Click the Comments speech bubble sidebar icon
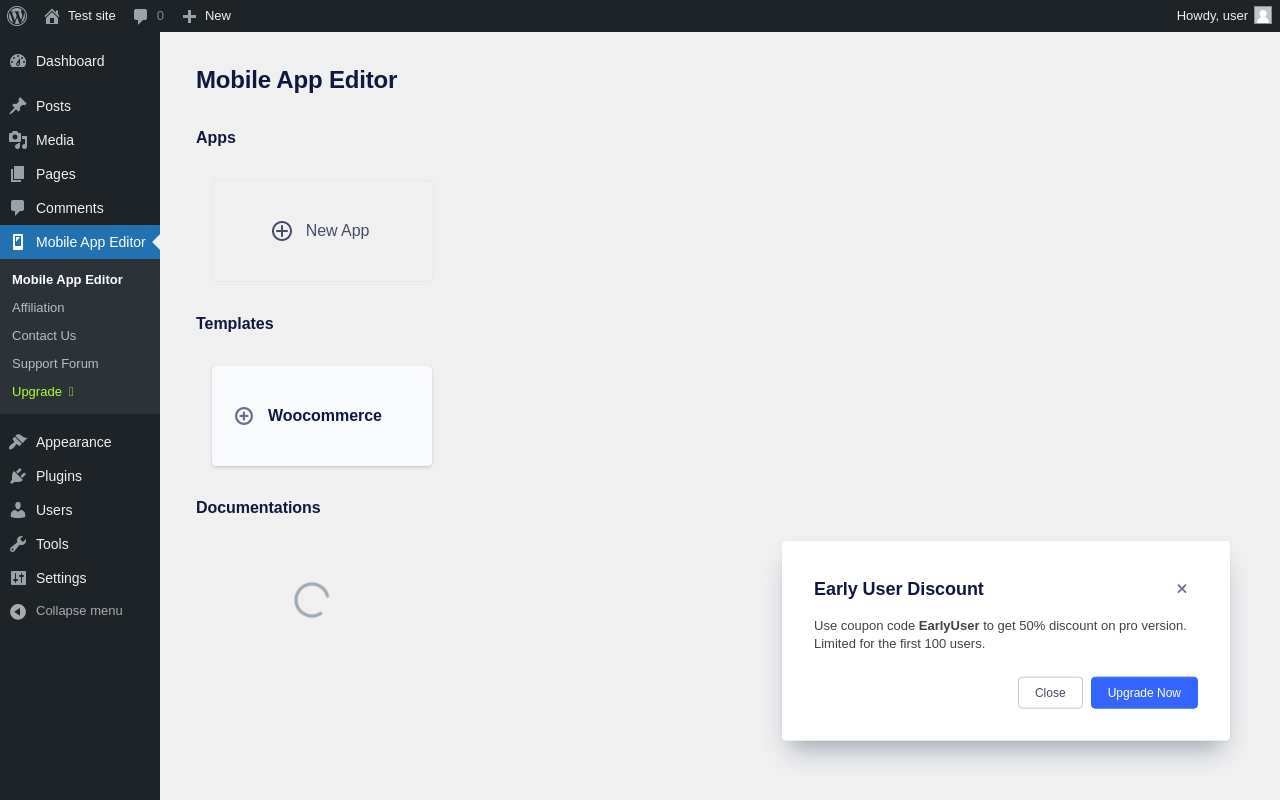 pyautogui.click(x=18, y=208)
